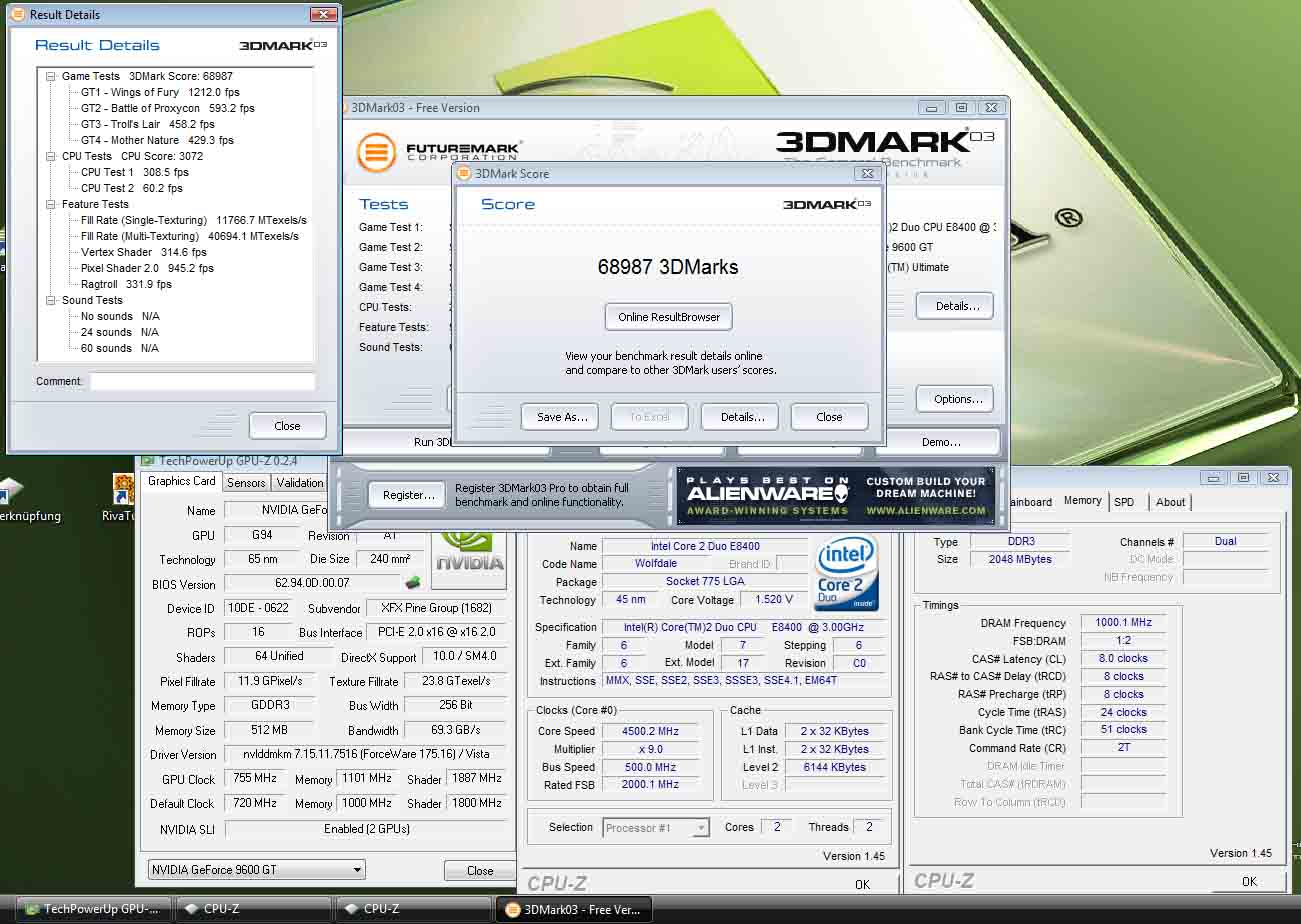Select the GT4 - Mother Nature row
The image size is (1301, 924).
[157, 140]
